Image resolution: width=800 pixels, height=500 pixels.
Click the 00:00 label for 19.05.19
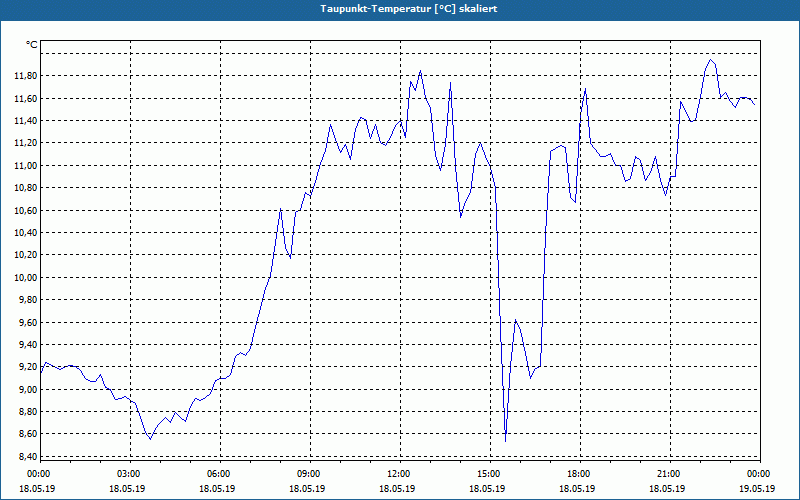click(758, 474)
